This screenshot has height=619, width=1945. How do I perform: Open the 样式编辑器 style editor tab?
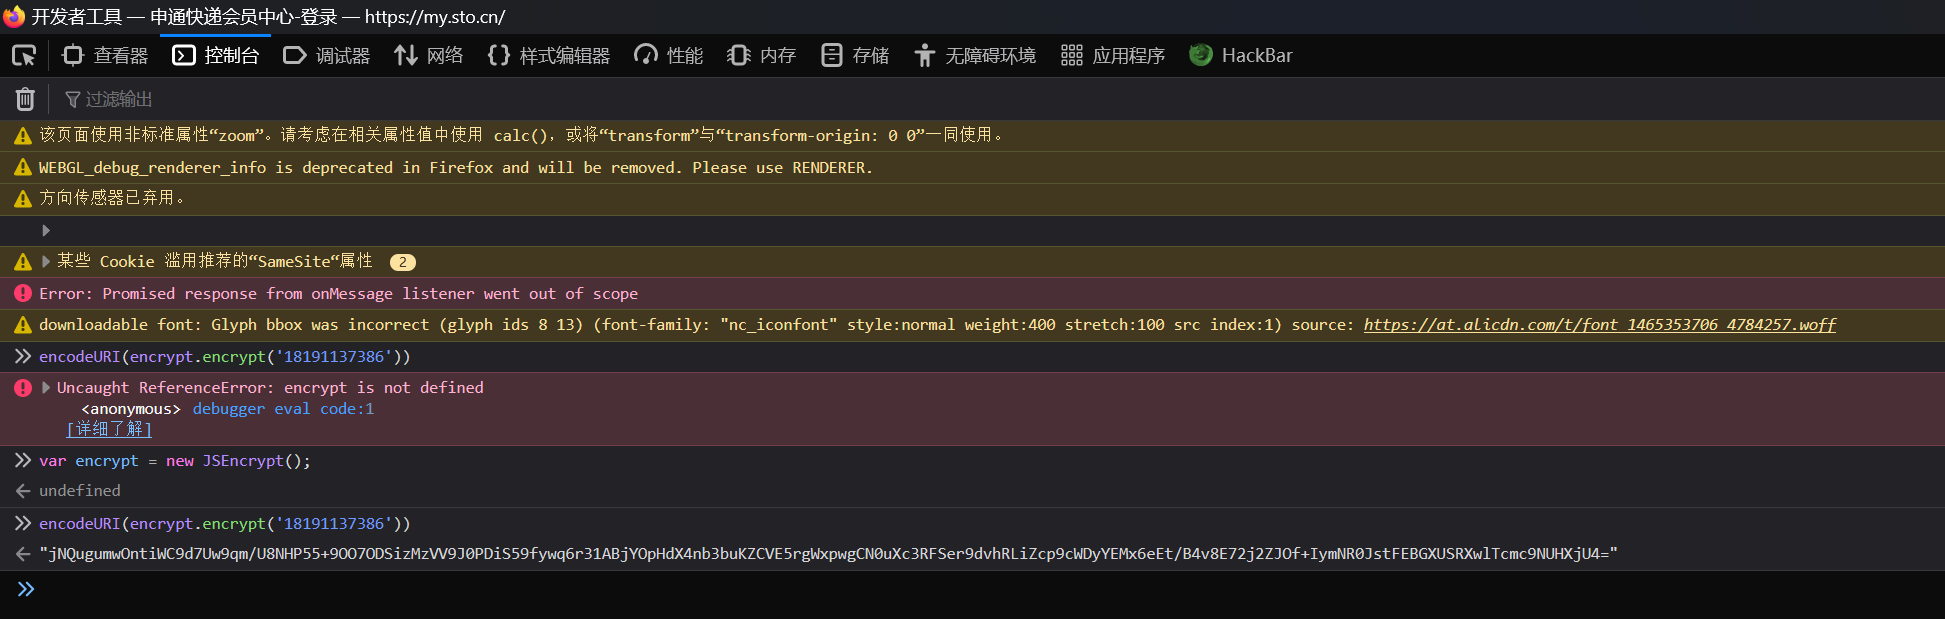pyautogui.click(x=549, y=56)
